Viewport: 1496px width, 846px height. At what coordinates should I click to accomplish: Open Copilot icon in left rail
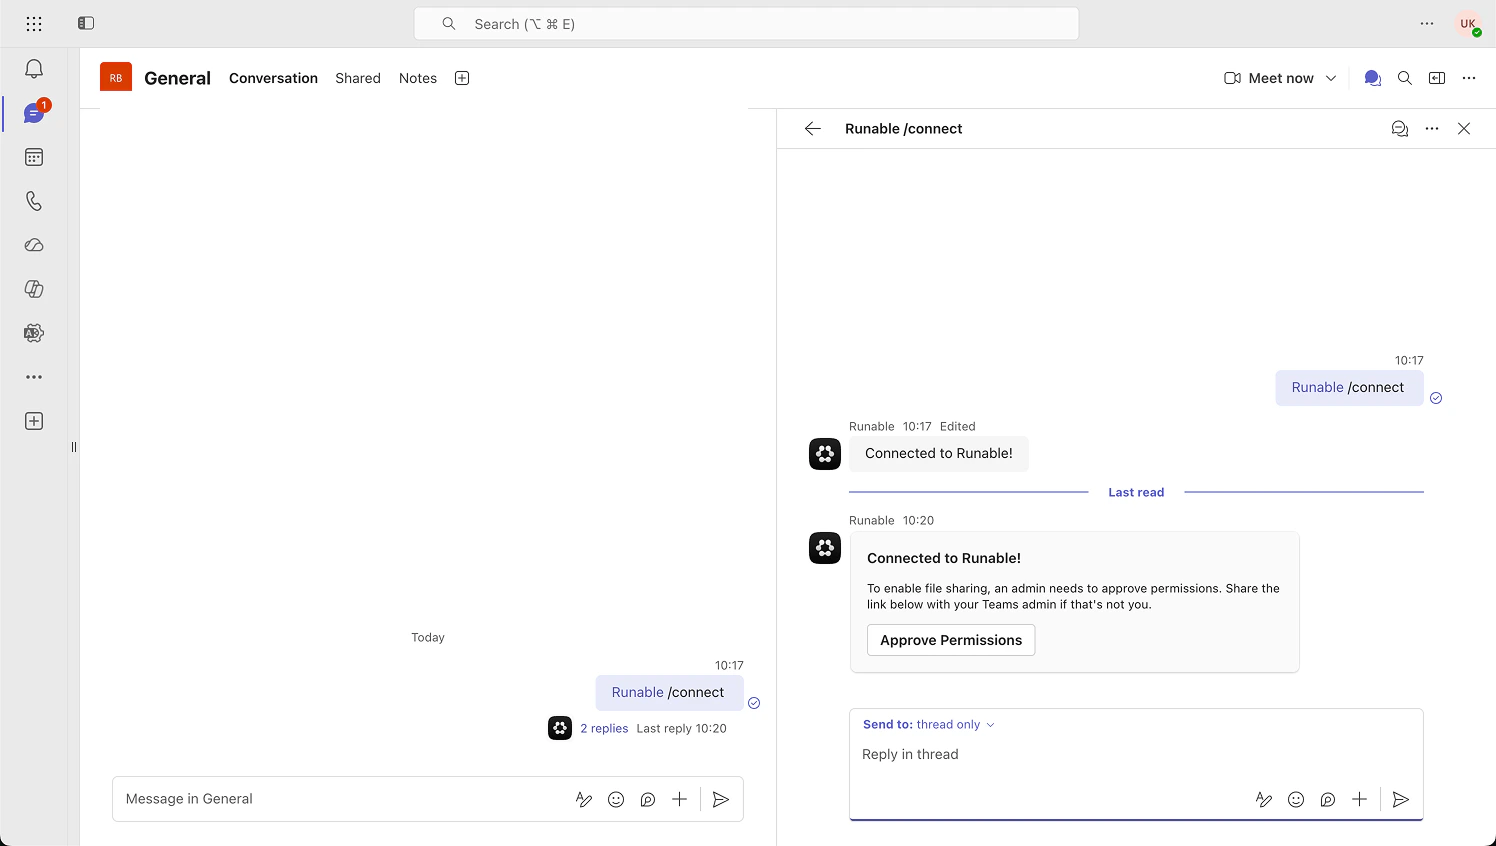tap(34, 289)
